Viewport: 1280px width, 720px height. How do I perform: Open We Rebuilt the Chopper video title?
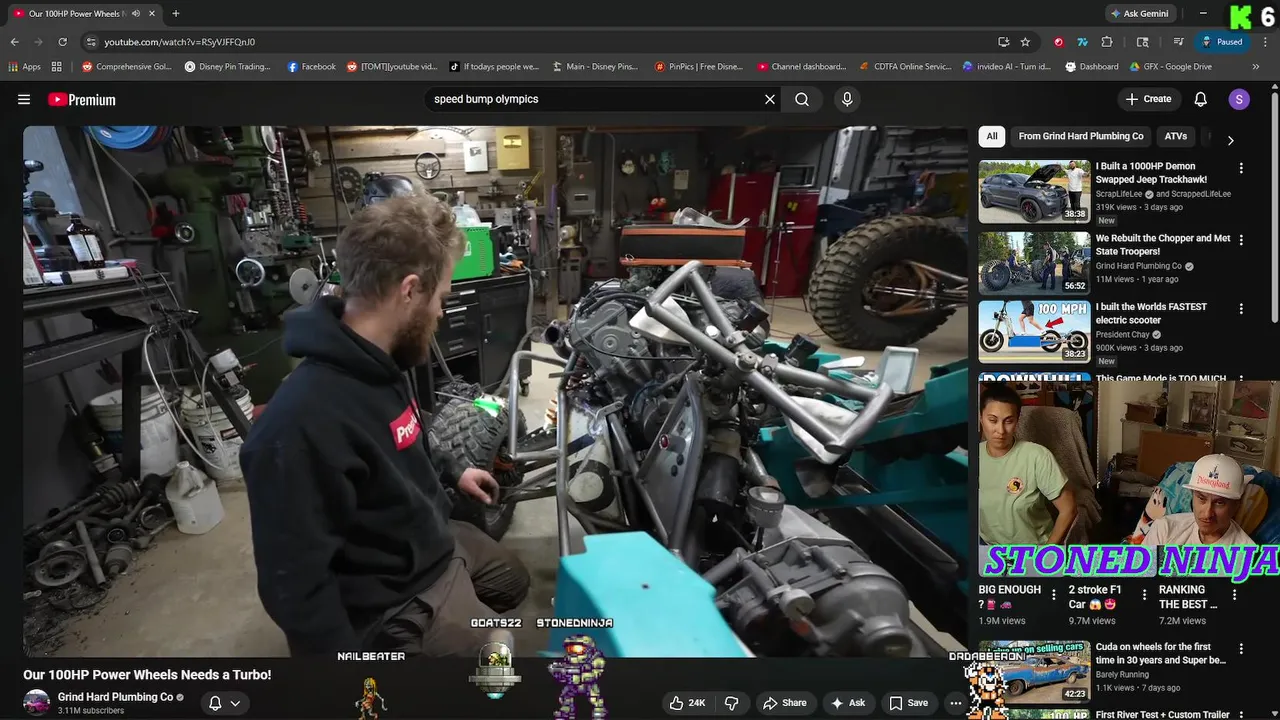[x=1163, y=245]
